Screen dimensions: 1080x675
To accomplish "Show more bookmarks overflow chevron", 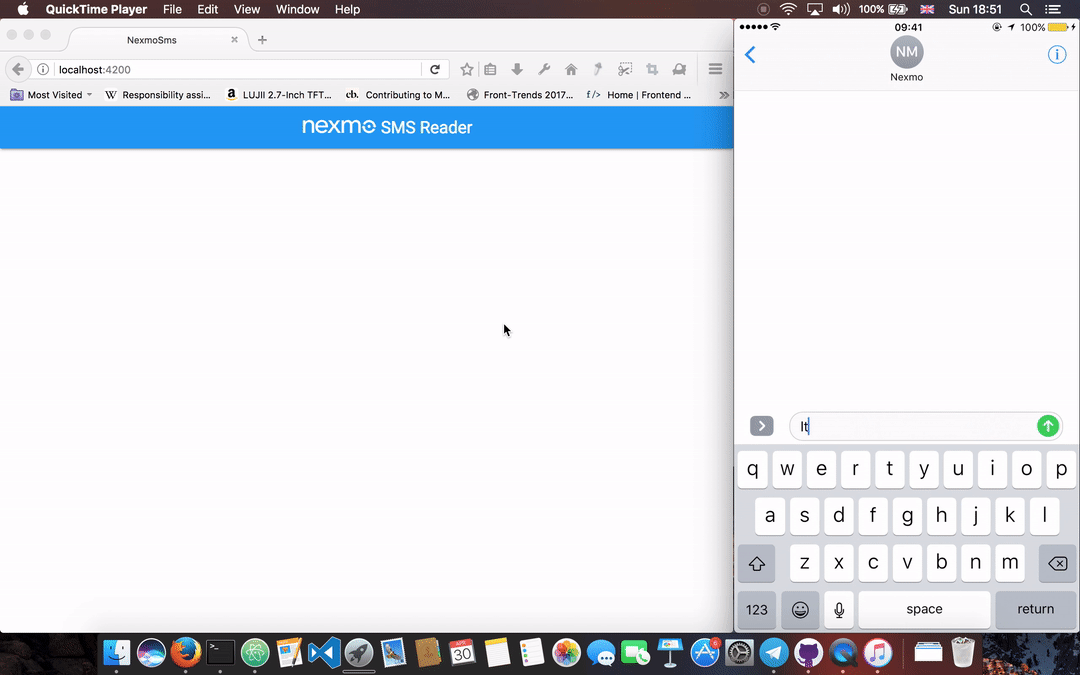I will click(x=723, y=95).
